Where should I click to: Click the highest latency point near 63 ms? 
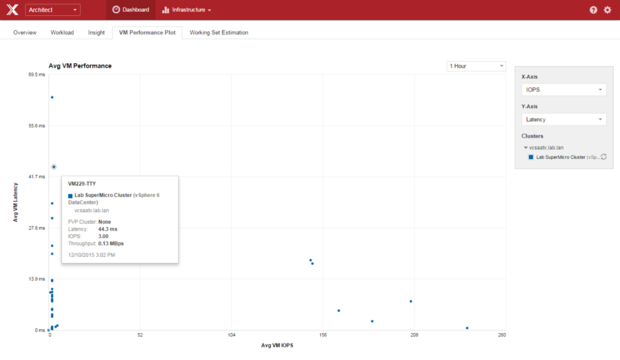pyautogui.click(x=52, y=97)
